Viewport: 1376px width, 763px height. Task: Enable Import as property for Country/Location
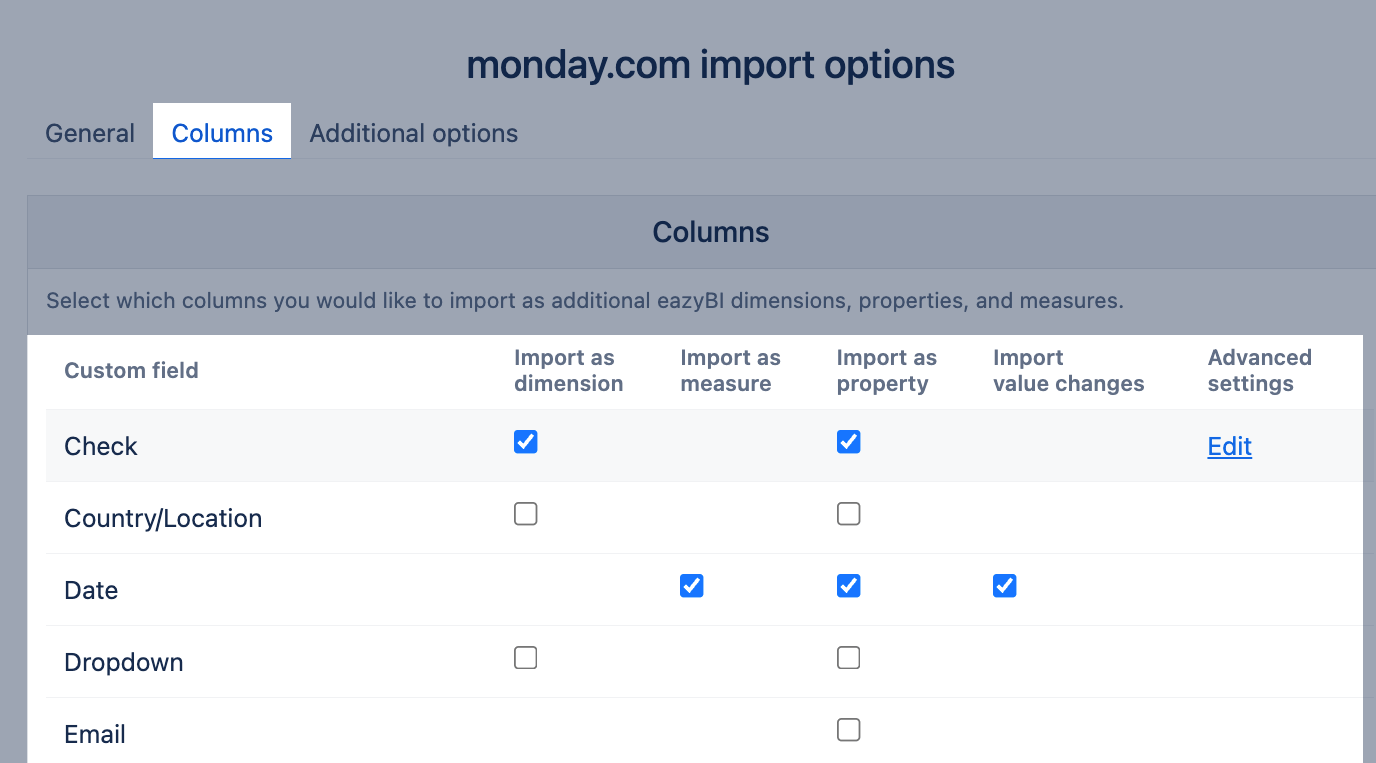tap(849, 514)
